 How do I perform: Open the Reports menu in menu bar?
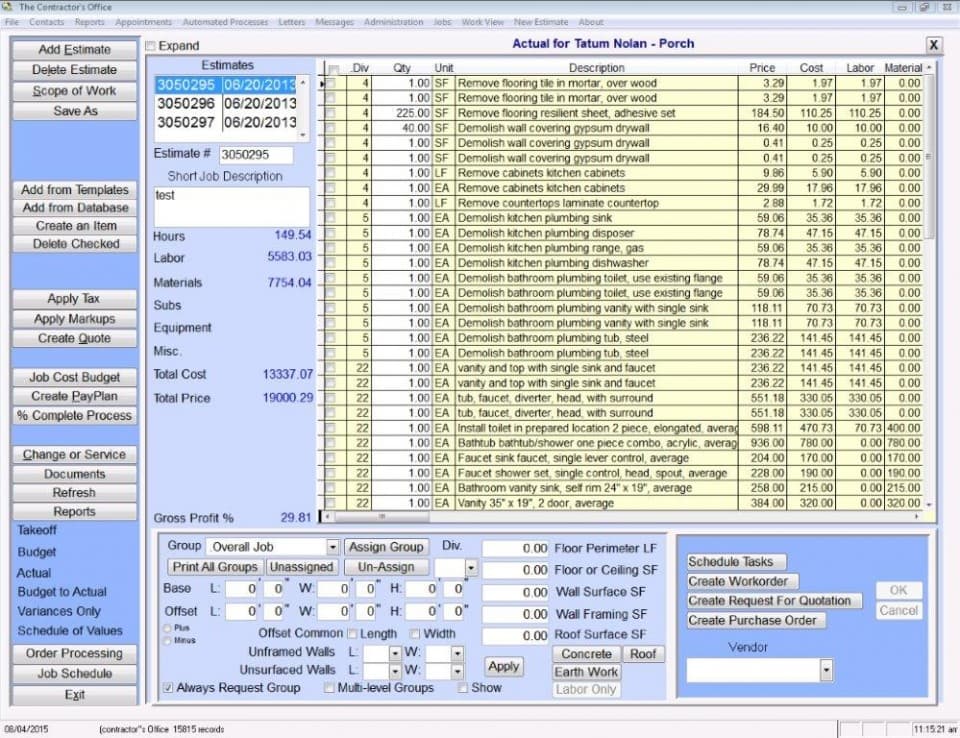[x=89, y=22]
